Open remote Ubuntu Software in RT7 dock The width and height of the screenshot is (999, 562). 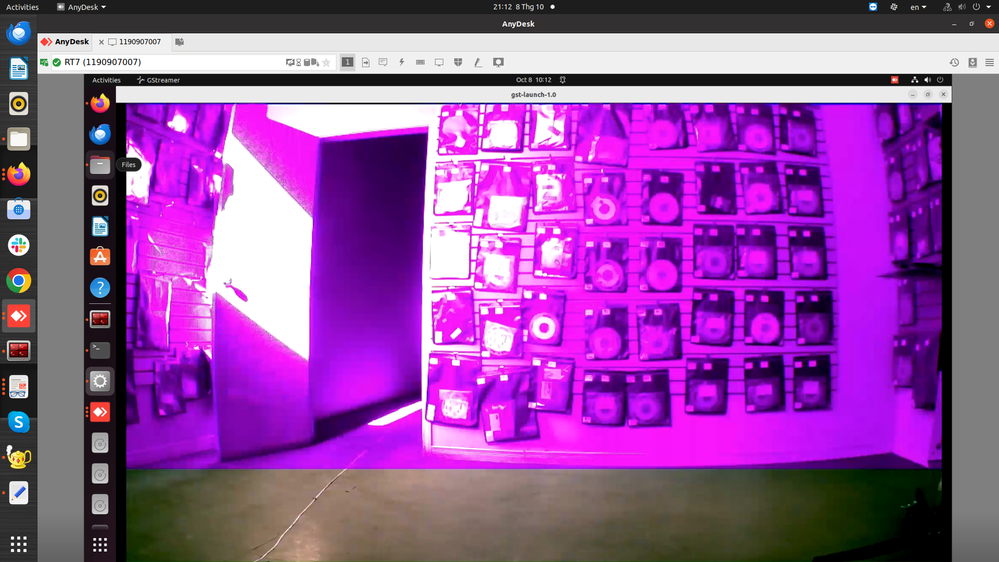click(100, 257)
